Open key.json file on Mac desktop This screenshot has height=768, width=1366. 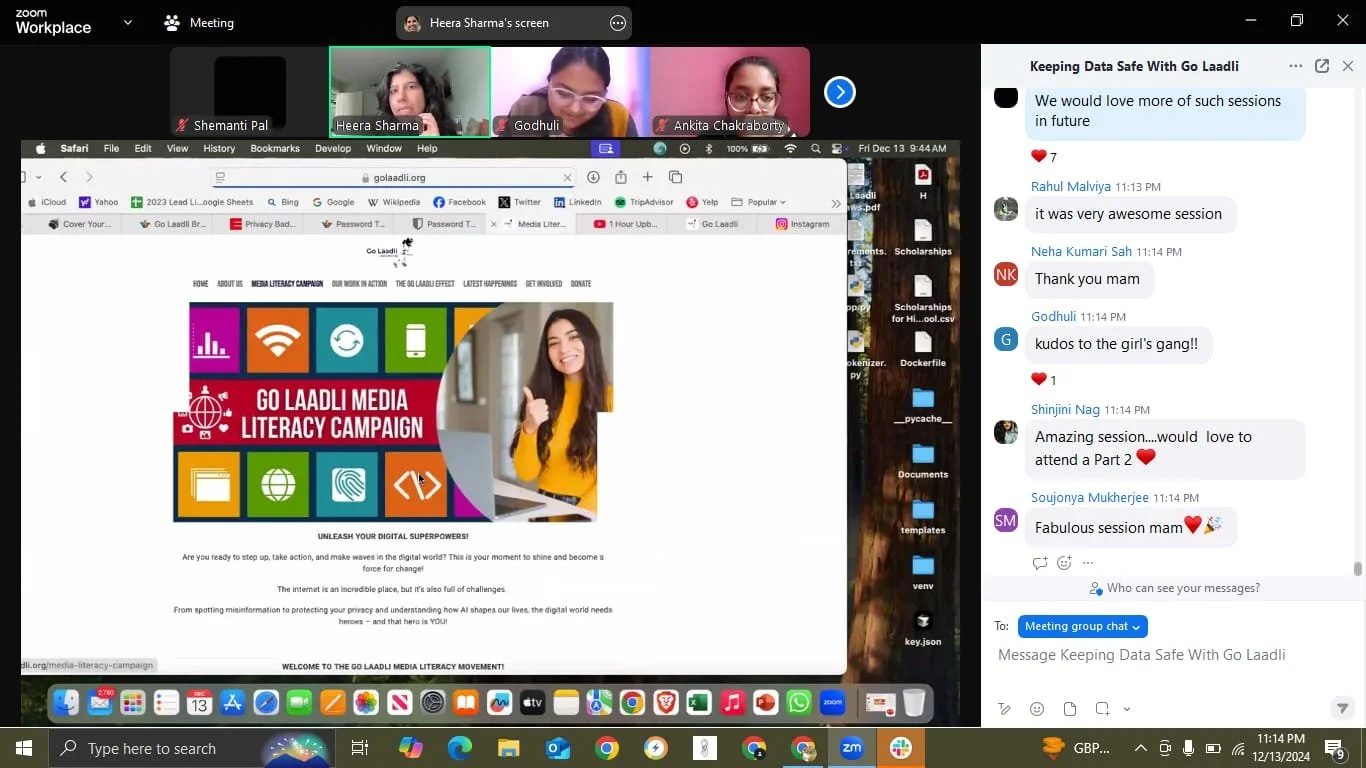(923, 627)
